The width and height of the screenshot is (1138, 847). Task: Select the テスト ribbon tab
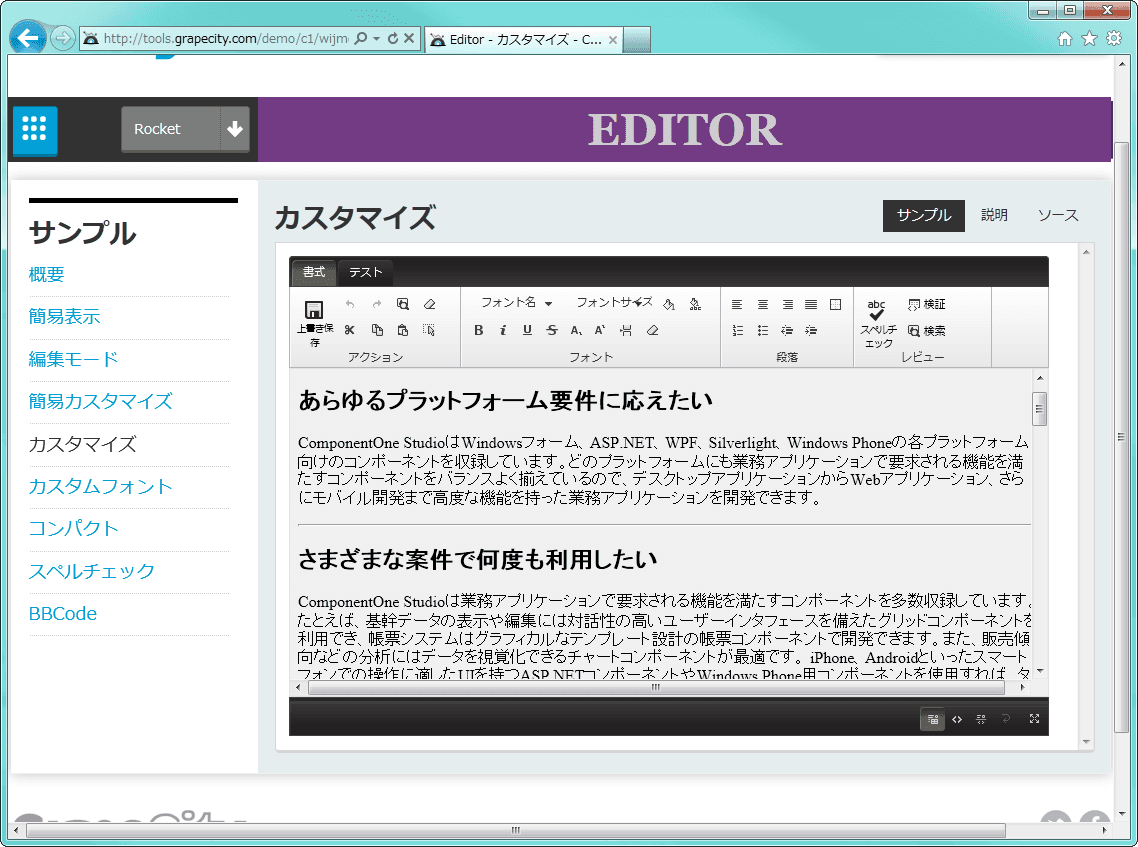(365, 272)
